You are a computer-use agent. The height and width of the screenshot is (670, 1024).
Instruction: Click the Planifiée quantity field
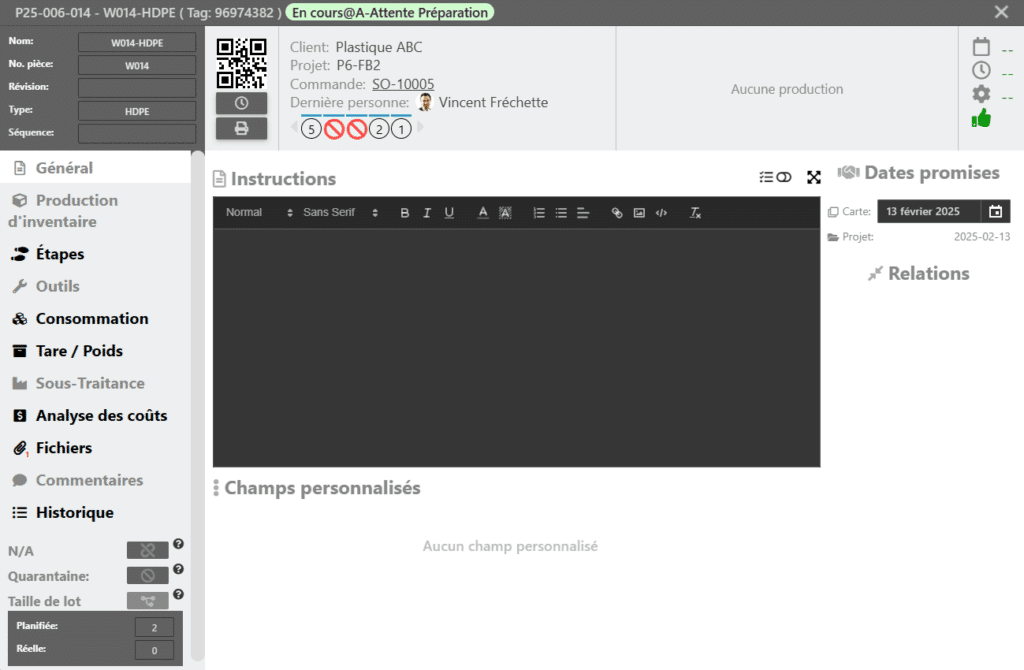pos(154,627)
